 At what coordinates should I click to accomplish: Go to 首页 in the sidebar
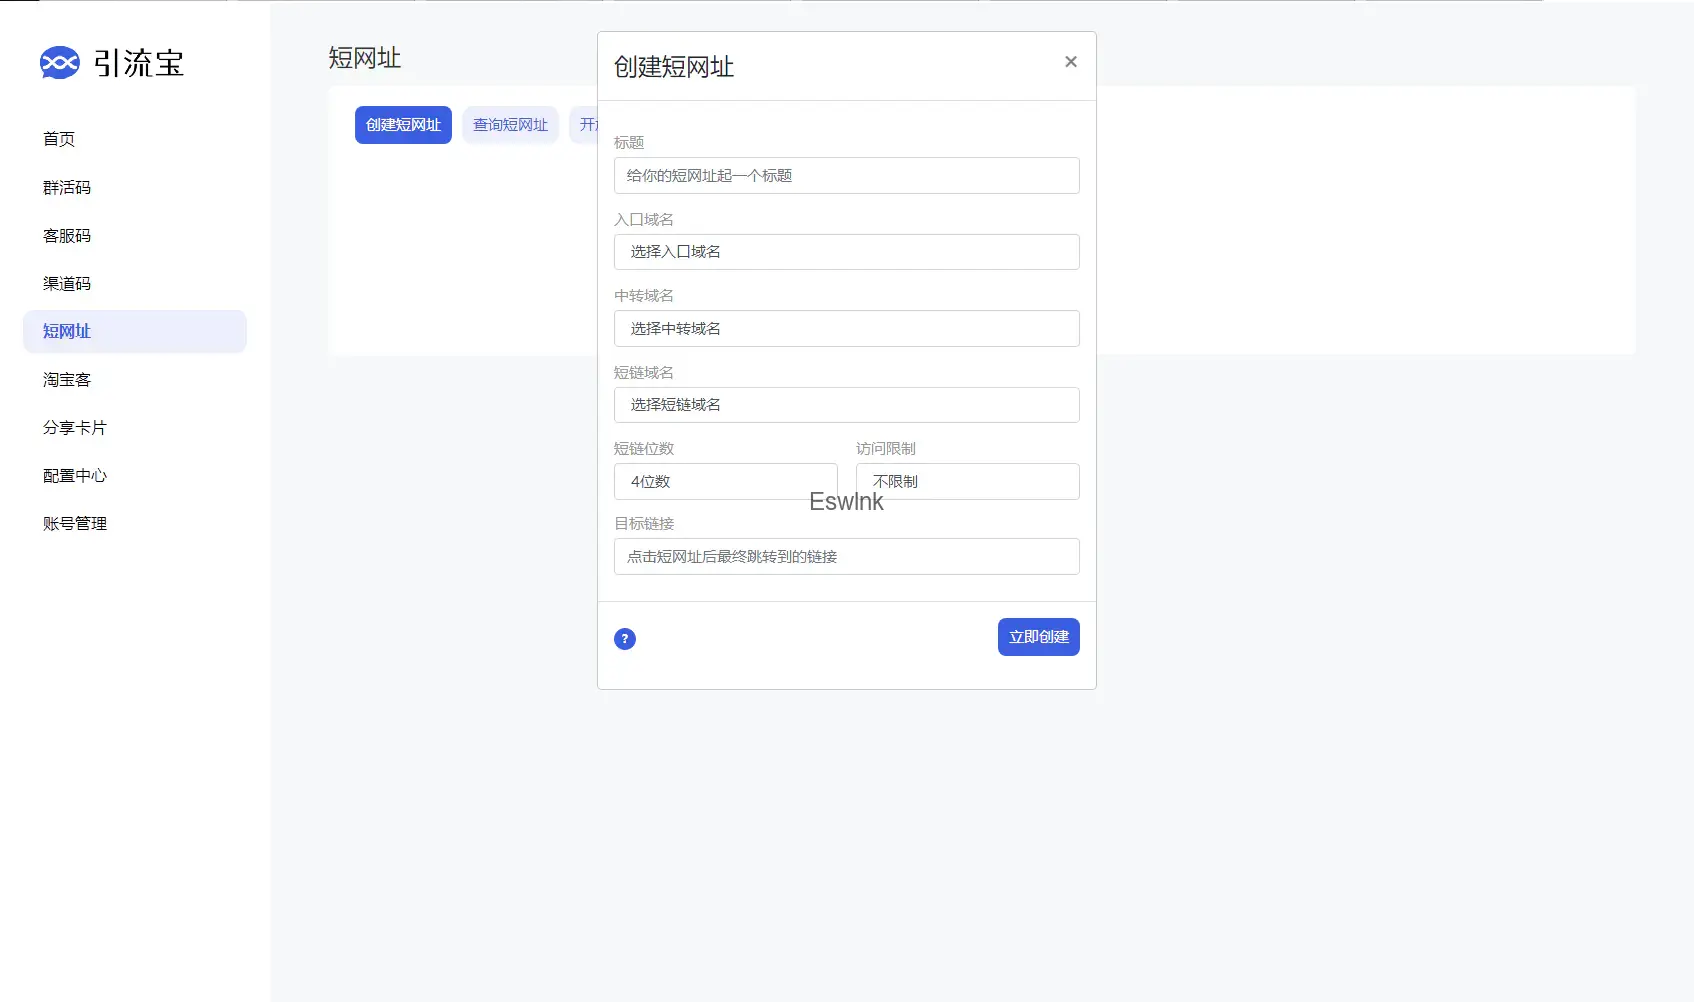click(x=59, y=139)
